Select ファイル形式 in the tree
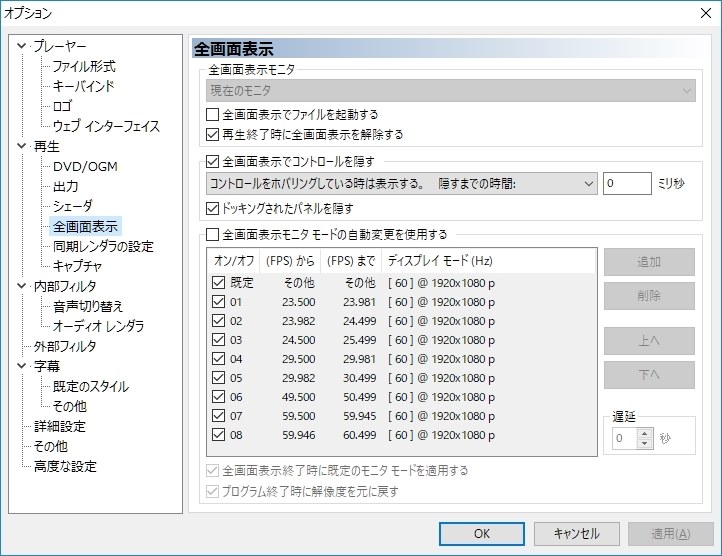This screenshot has height=556, width=722. [x=84, y=66]
